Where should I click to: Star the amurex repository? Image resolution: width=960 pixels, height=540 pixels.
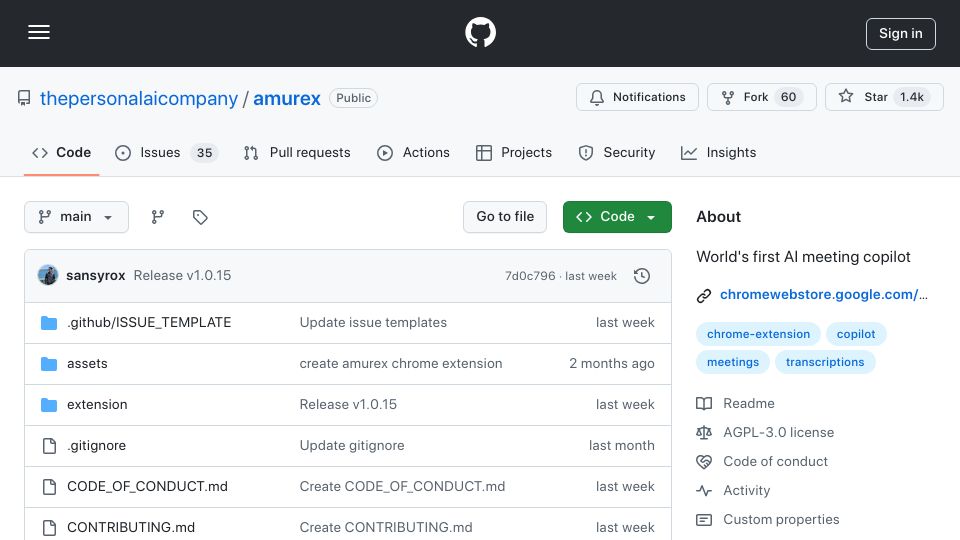coord(883,97)
